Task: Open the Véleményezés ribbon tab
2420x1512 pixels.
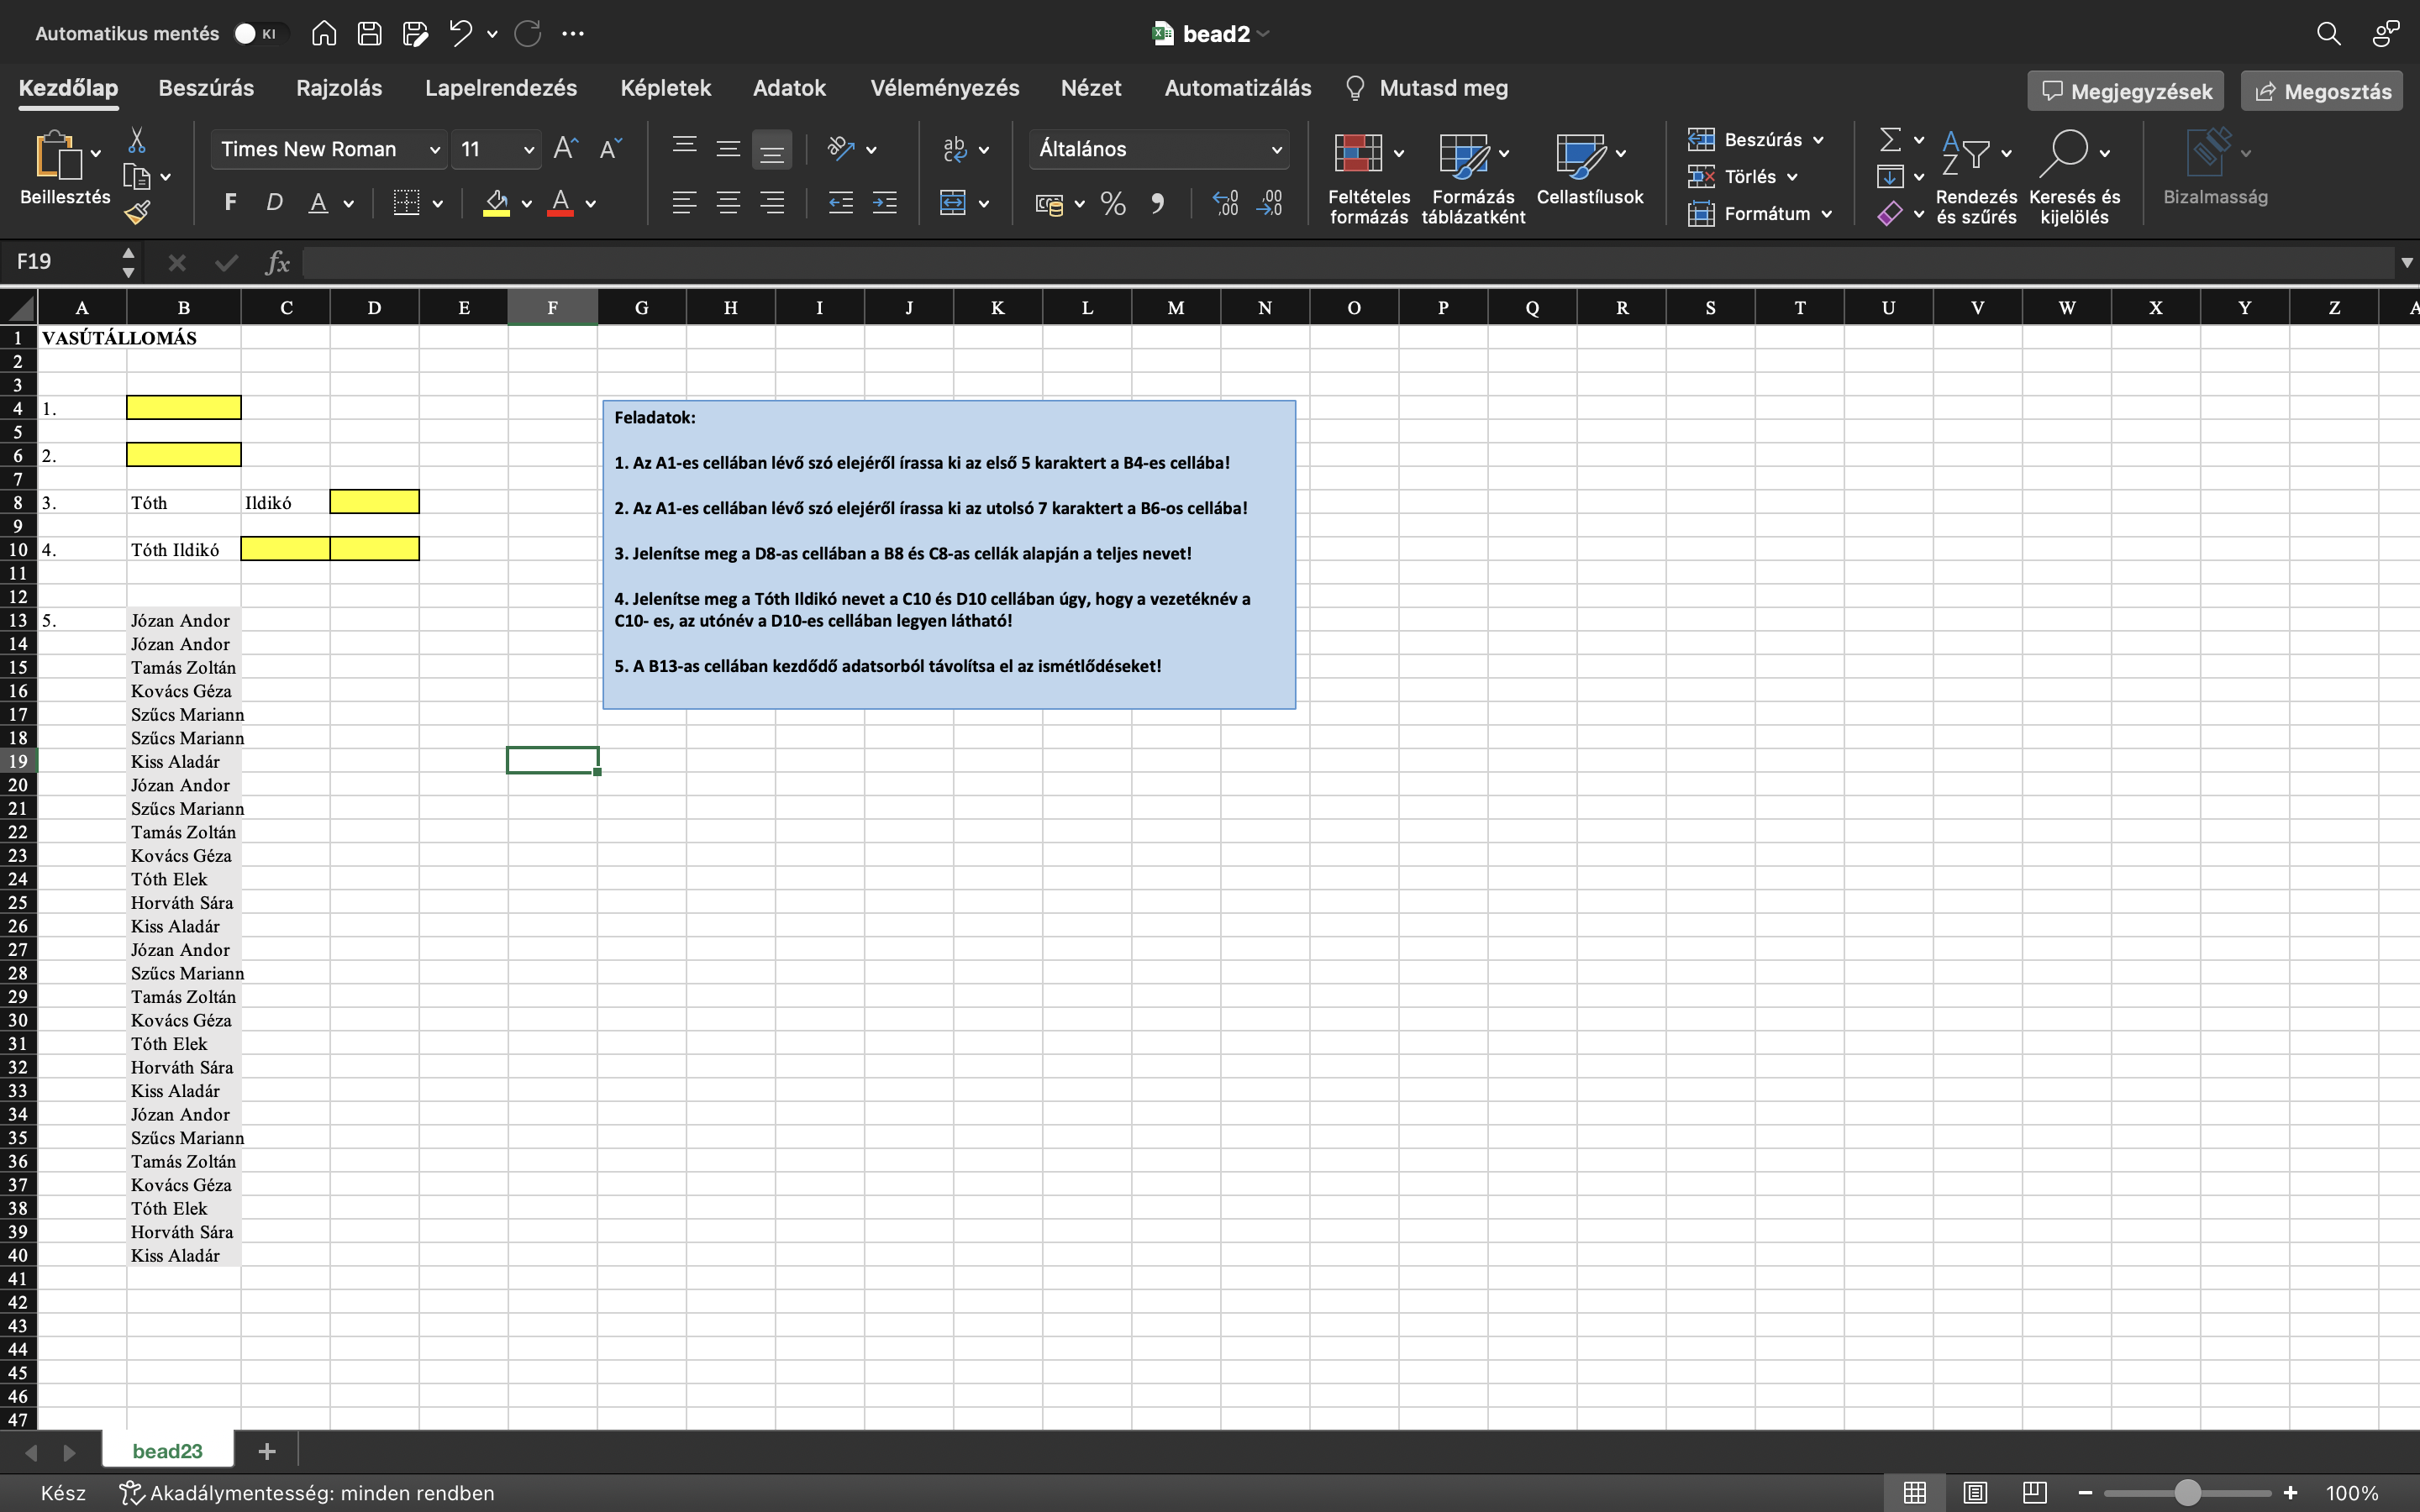Action: (945, 88)
